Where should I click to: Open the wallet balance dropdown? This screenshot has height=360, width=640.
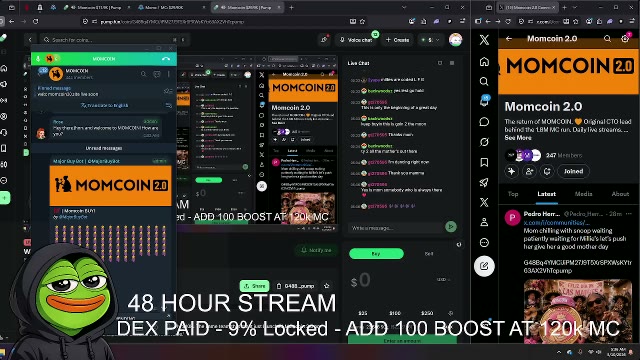click(430, 40)
